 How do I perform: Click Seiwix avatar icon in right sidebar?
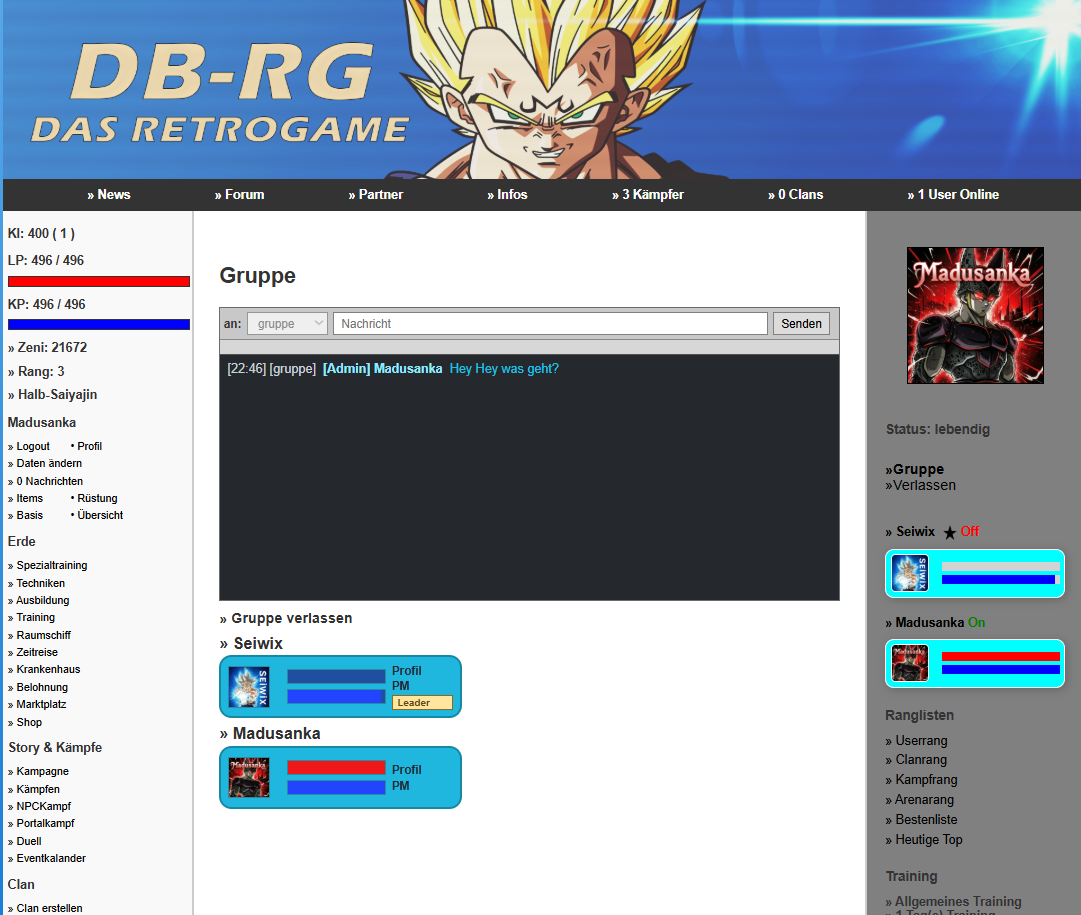point(910,573)
